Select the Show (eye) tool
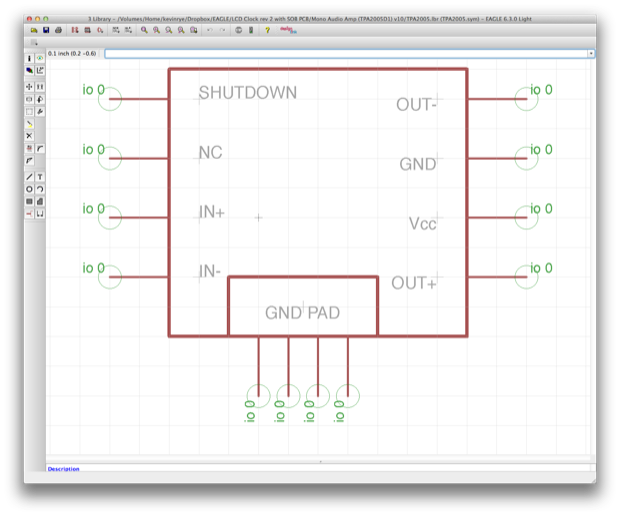The height and width of the screenshot is (516, 620). click(40, 59)
